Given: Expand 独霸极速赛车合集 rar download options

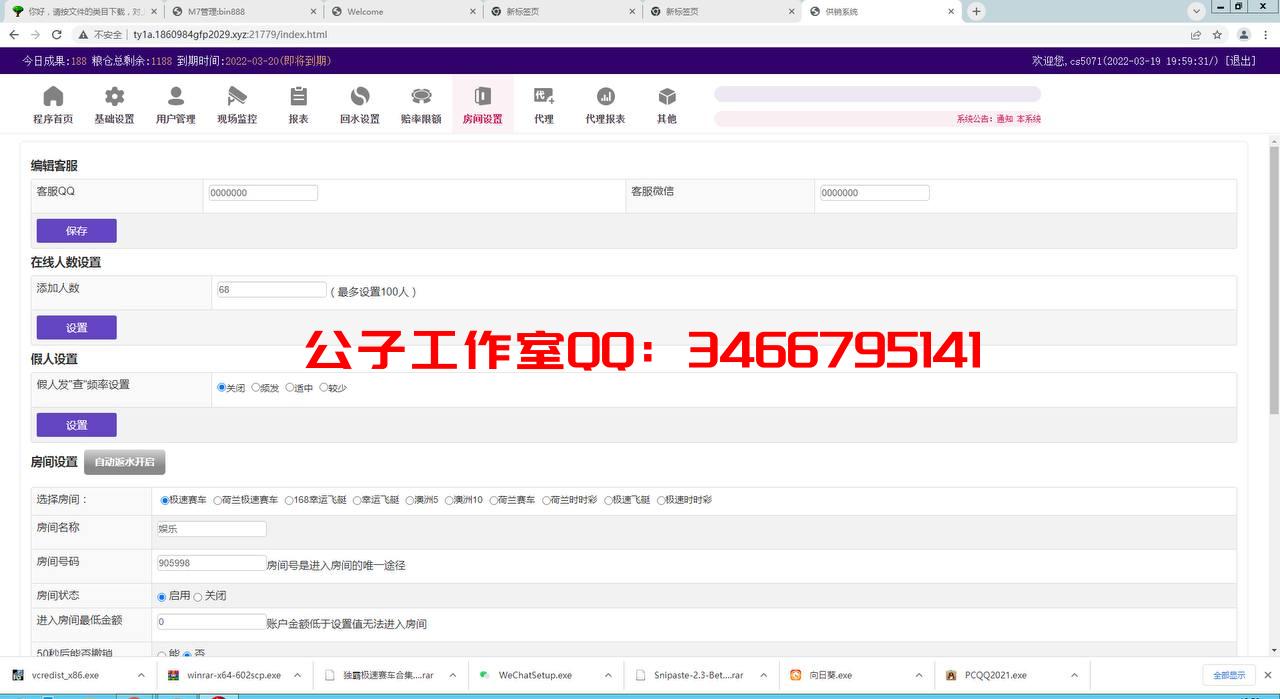Looking at the screenshot, I should pyautogui.click(x=452, y=675).
